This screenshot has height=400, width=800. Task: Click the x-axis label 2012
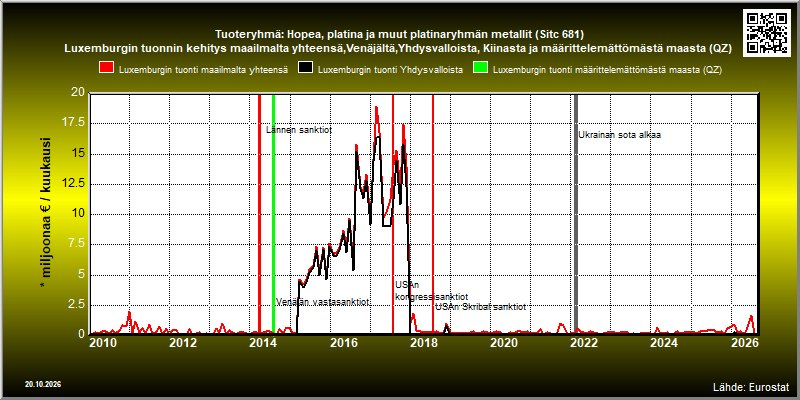point(183,342)
